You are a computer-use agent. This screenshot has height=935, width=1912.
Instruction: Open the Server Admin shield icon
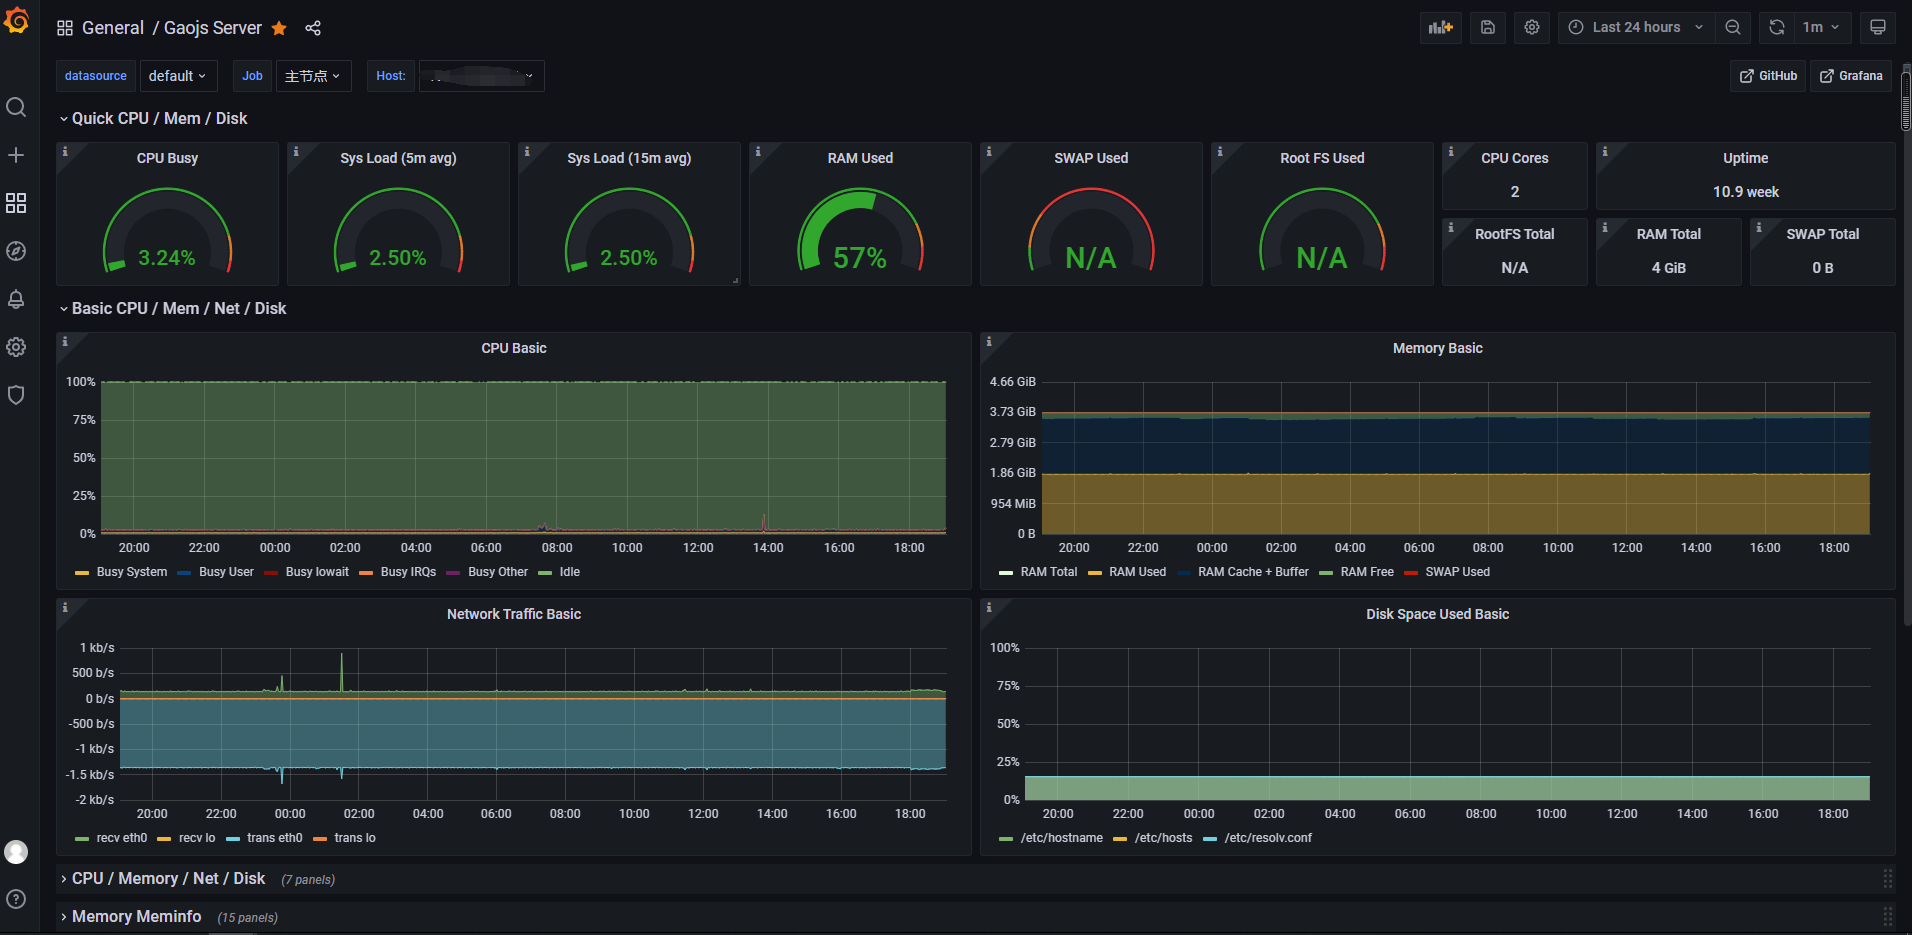pyautogui.click(x=16, y=395)
